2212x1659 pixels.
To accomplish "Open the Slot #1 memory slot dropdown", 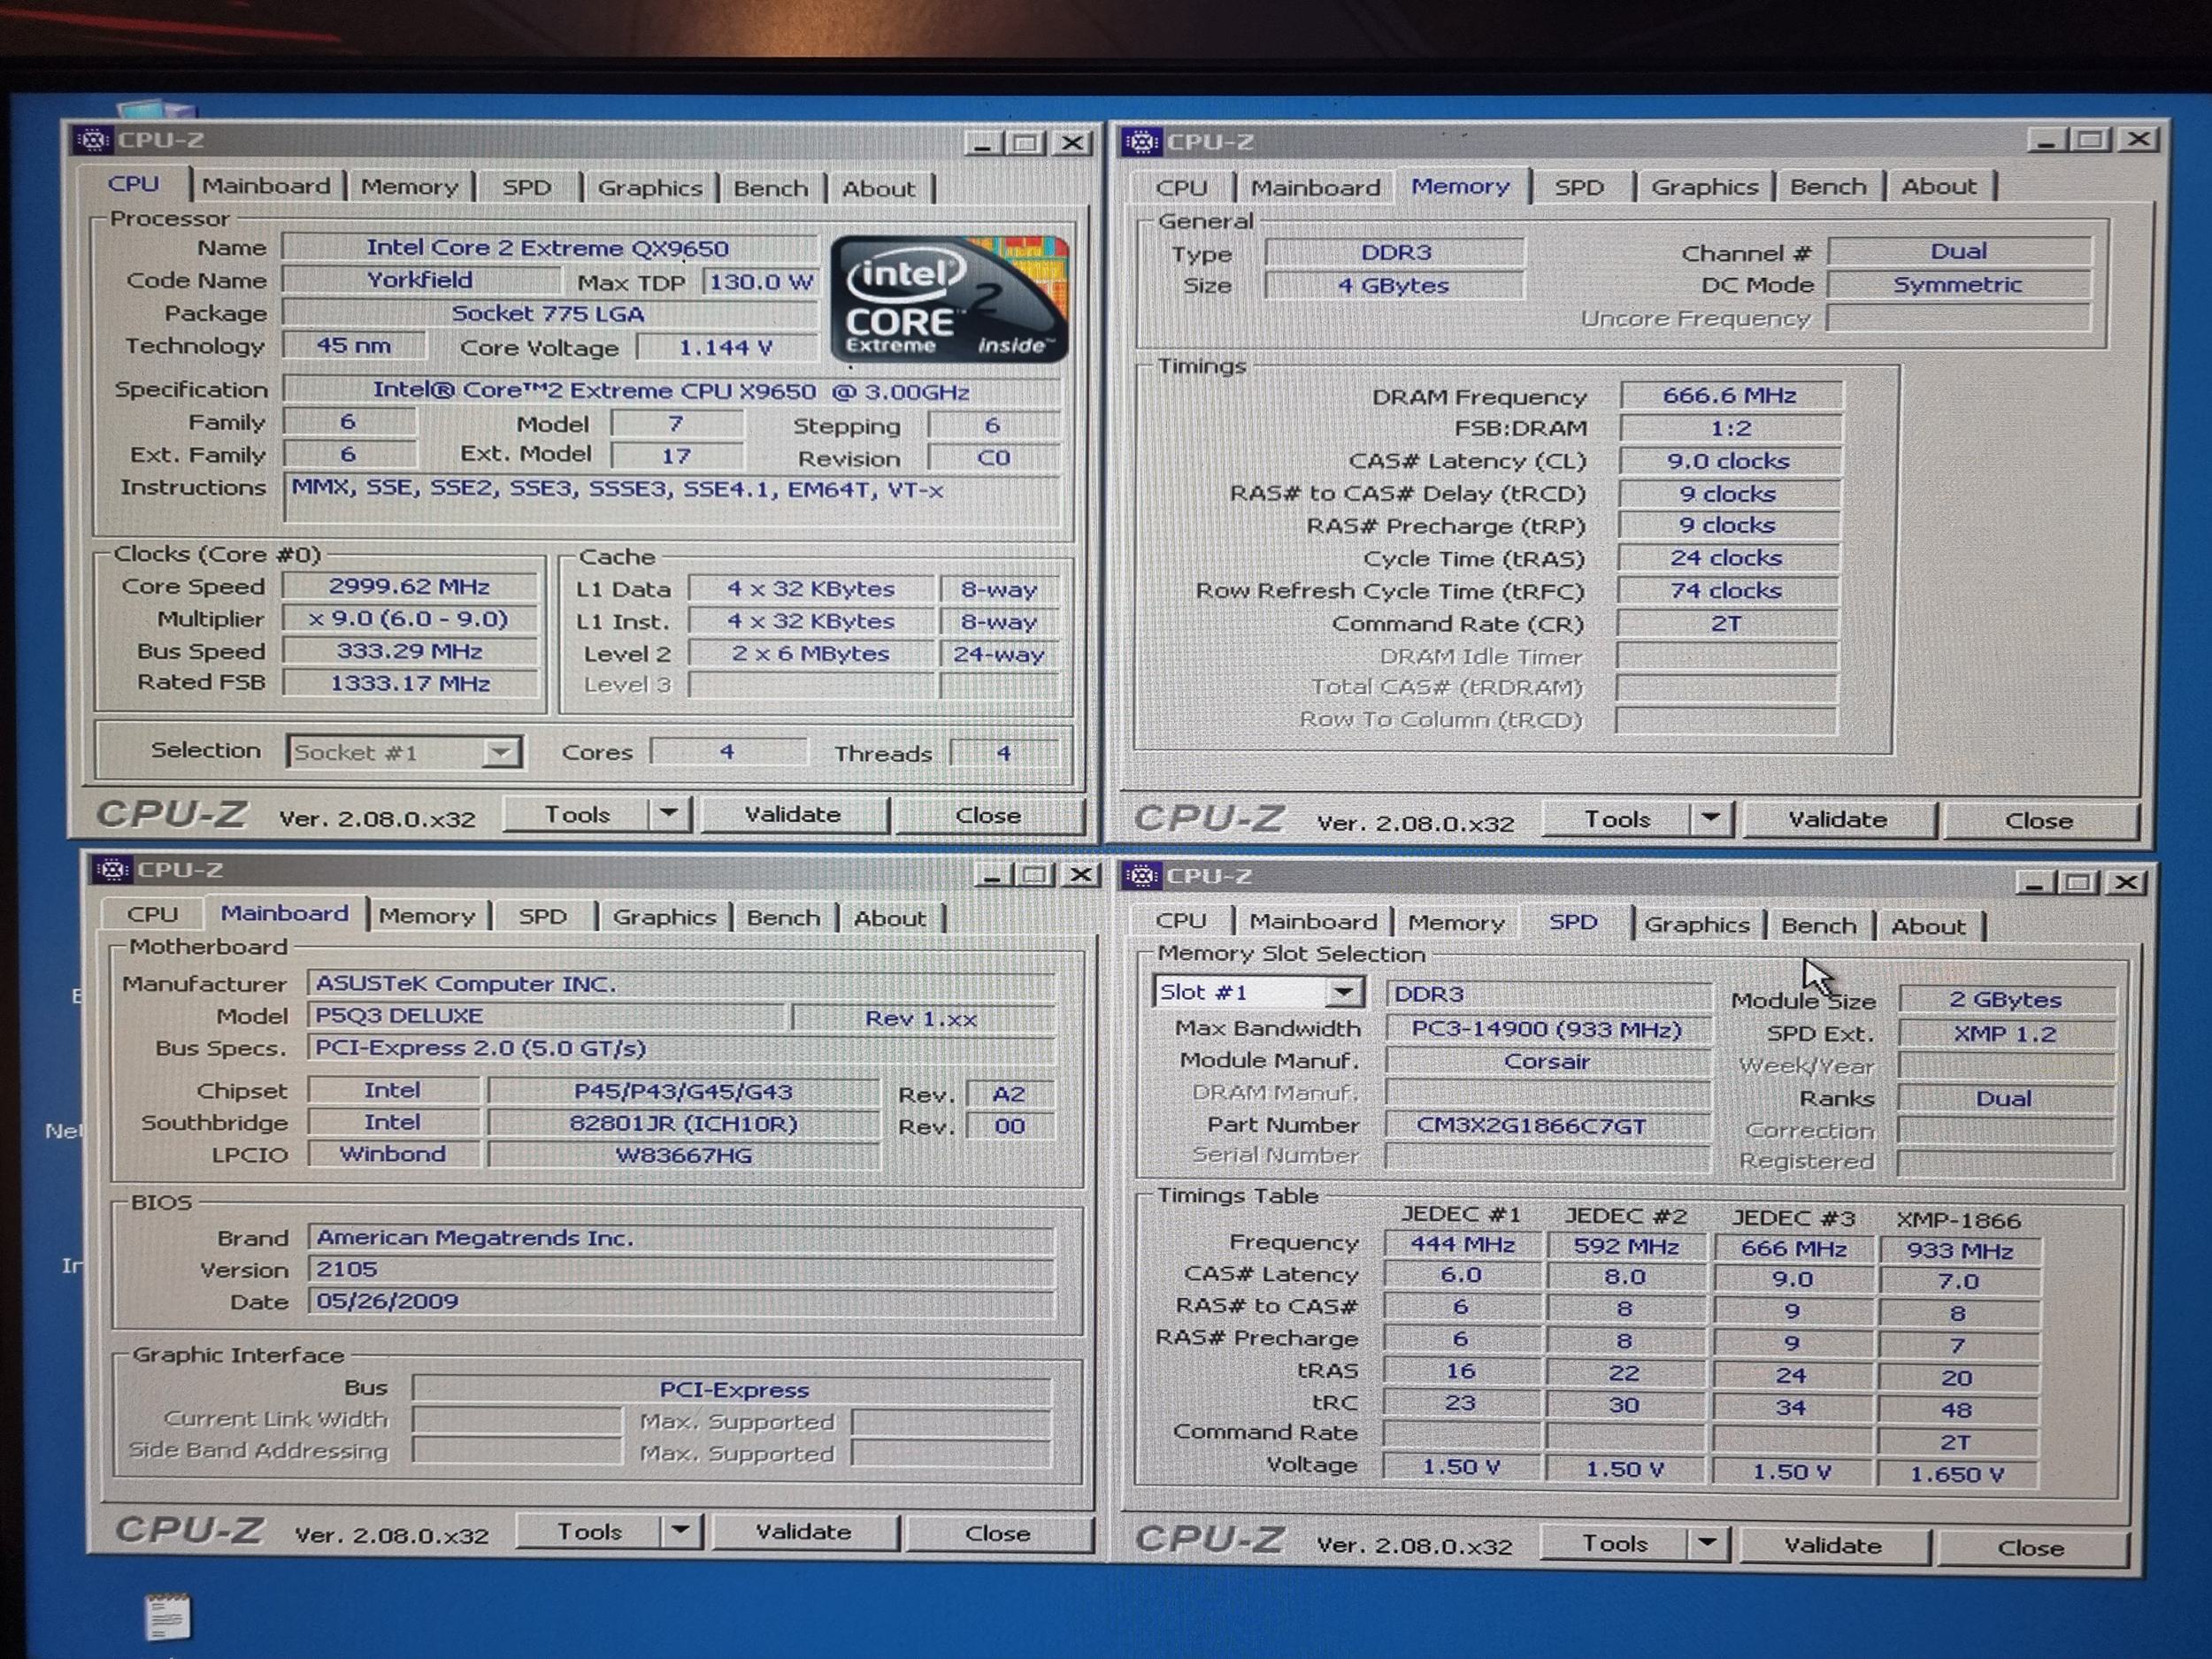I will [1343, 992].
